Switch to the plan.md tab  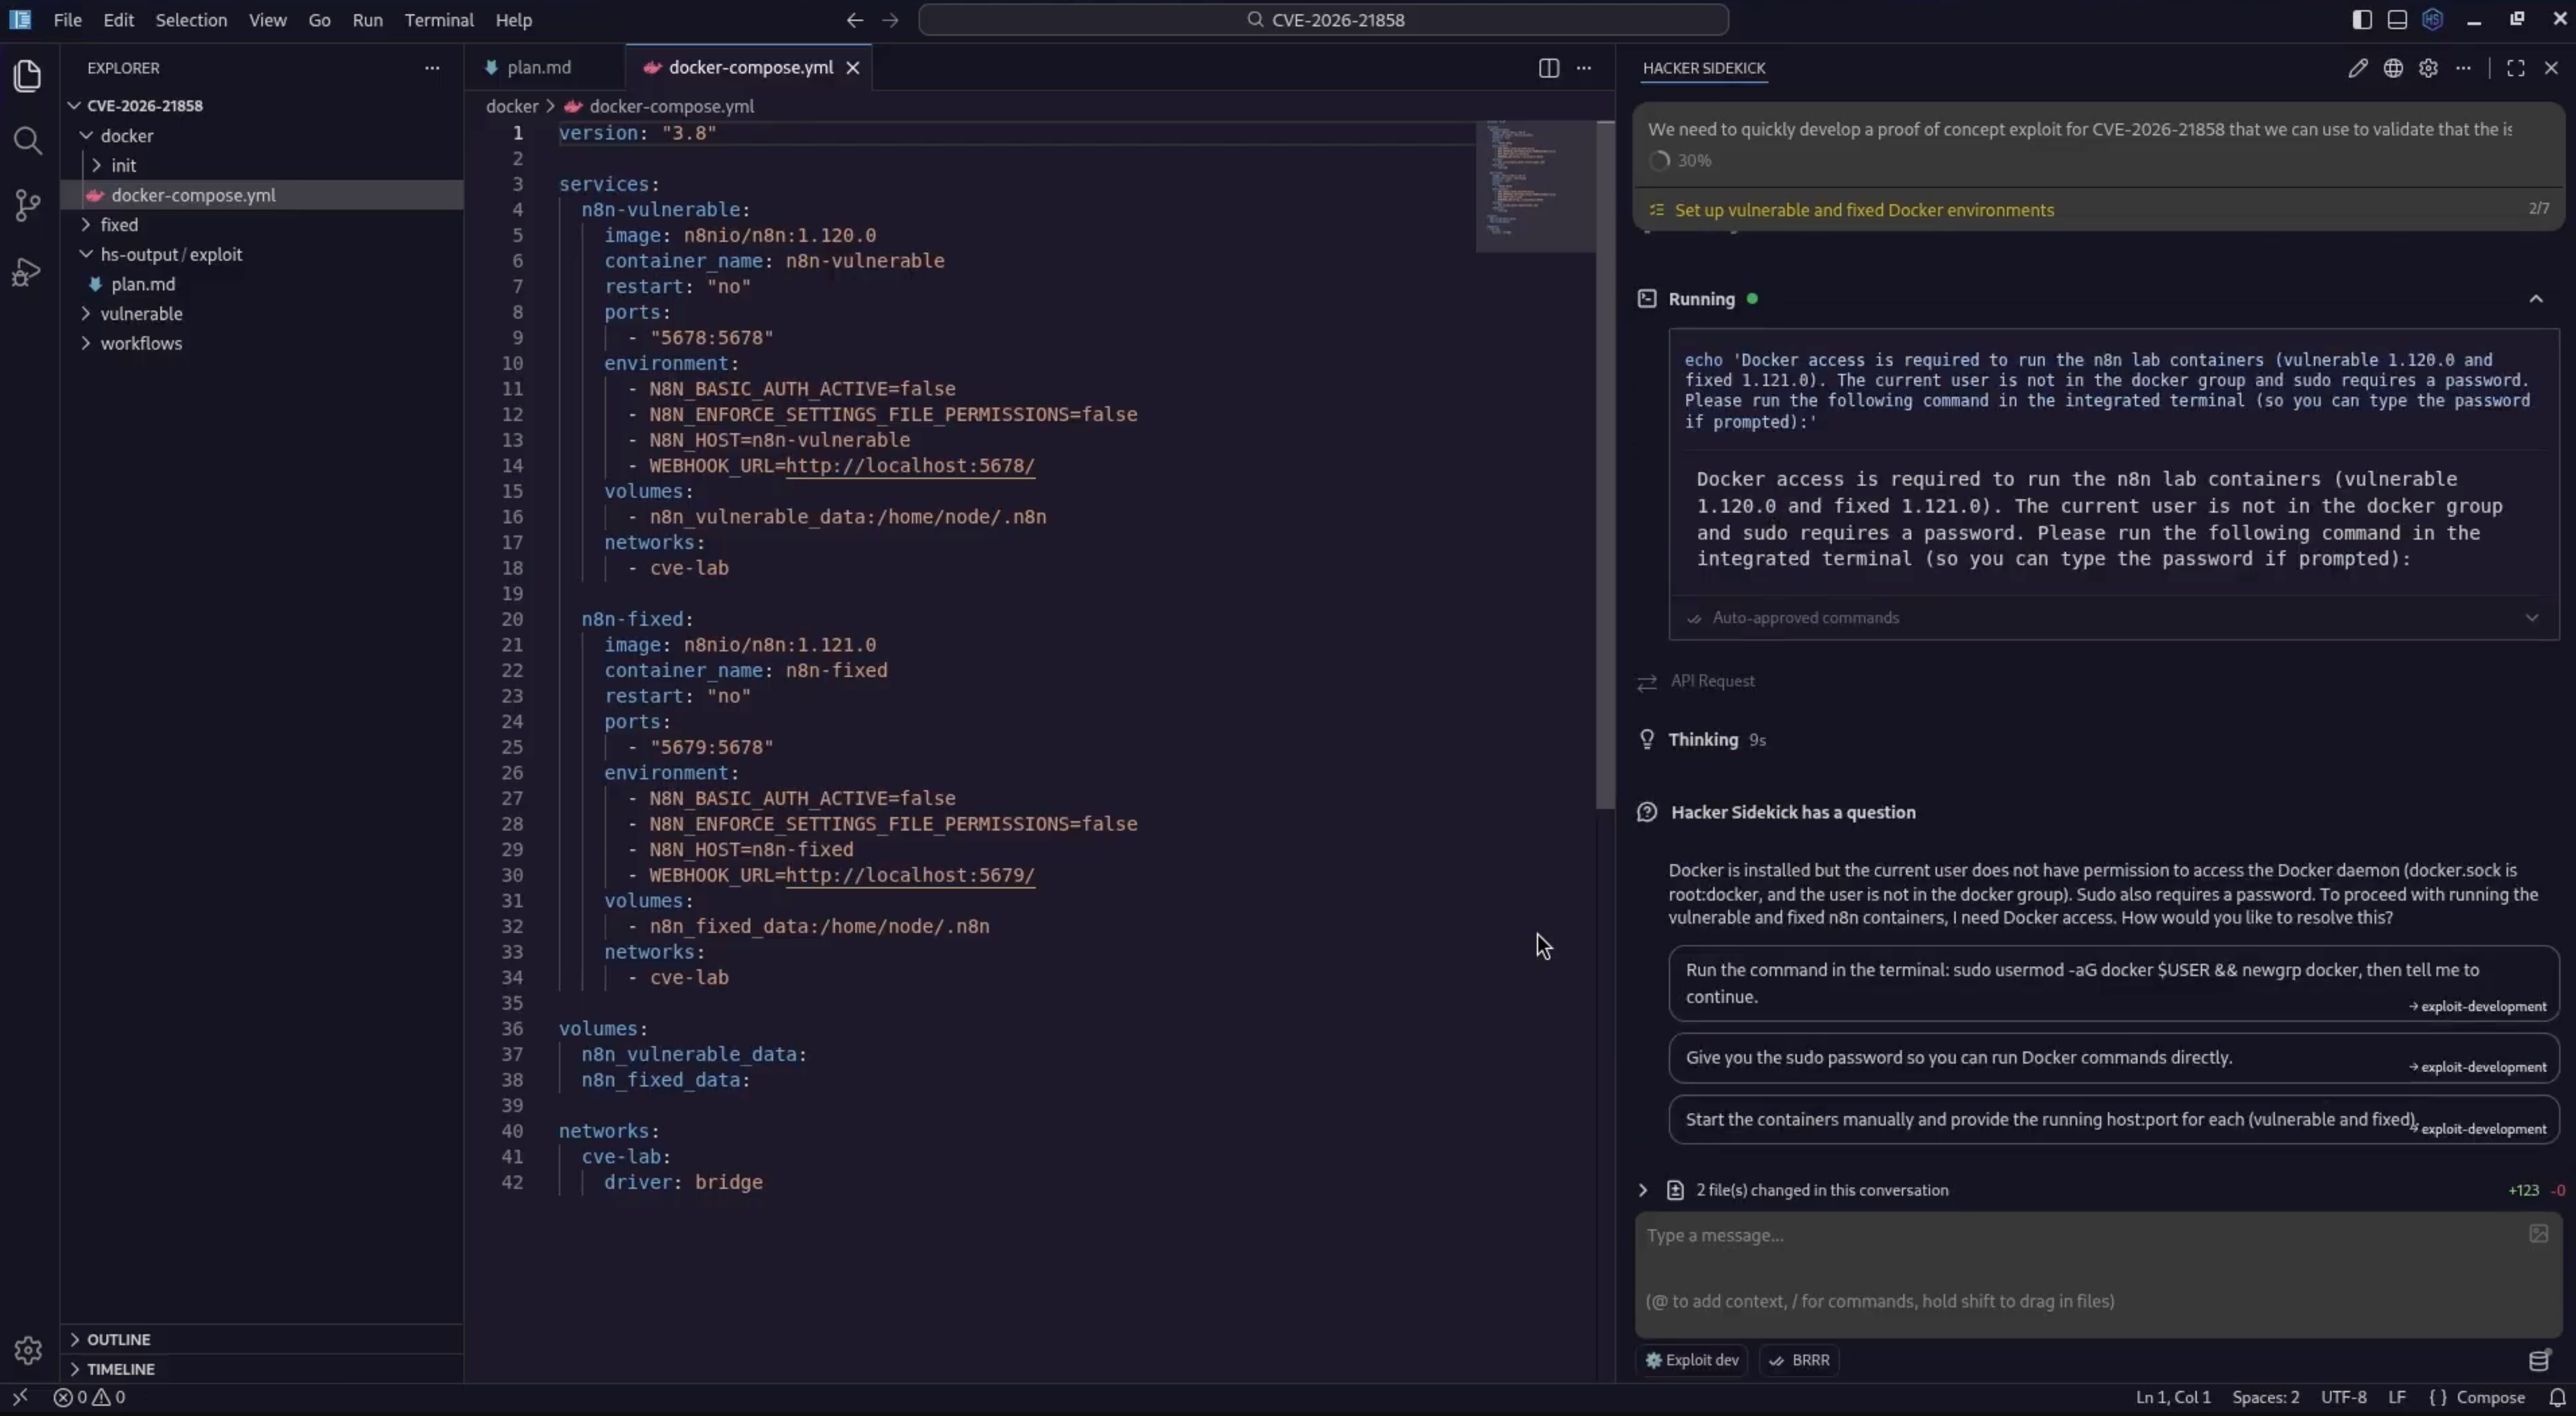pyautogui.click(x=538, y=68)
